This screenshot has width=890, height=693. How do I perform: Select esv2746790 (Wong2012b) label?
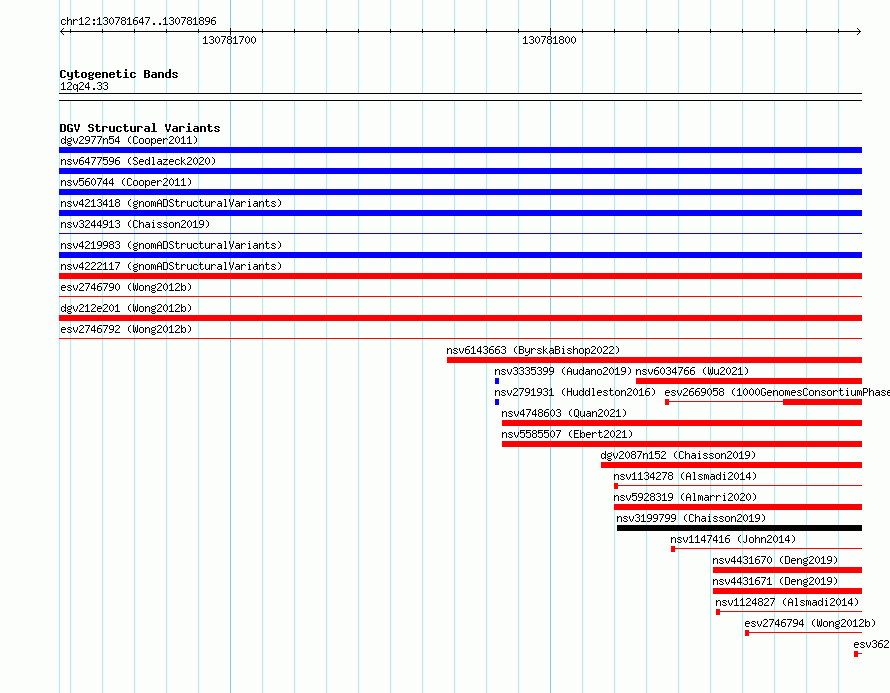pos(126,287)
